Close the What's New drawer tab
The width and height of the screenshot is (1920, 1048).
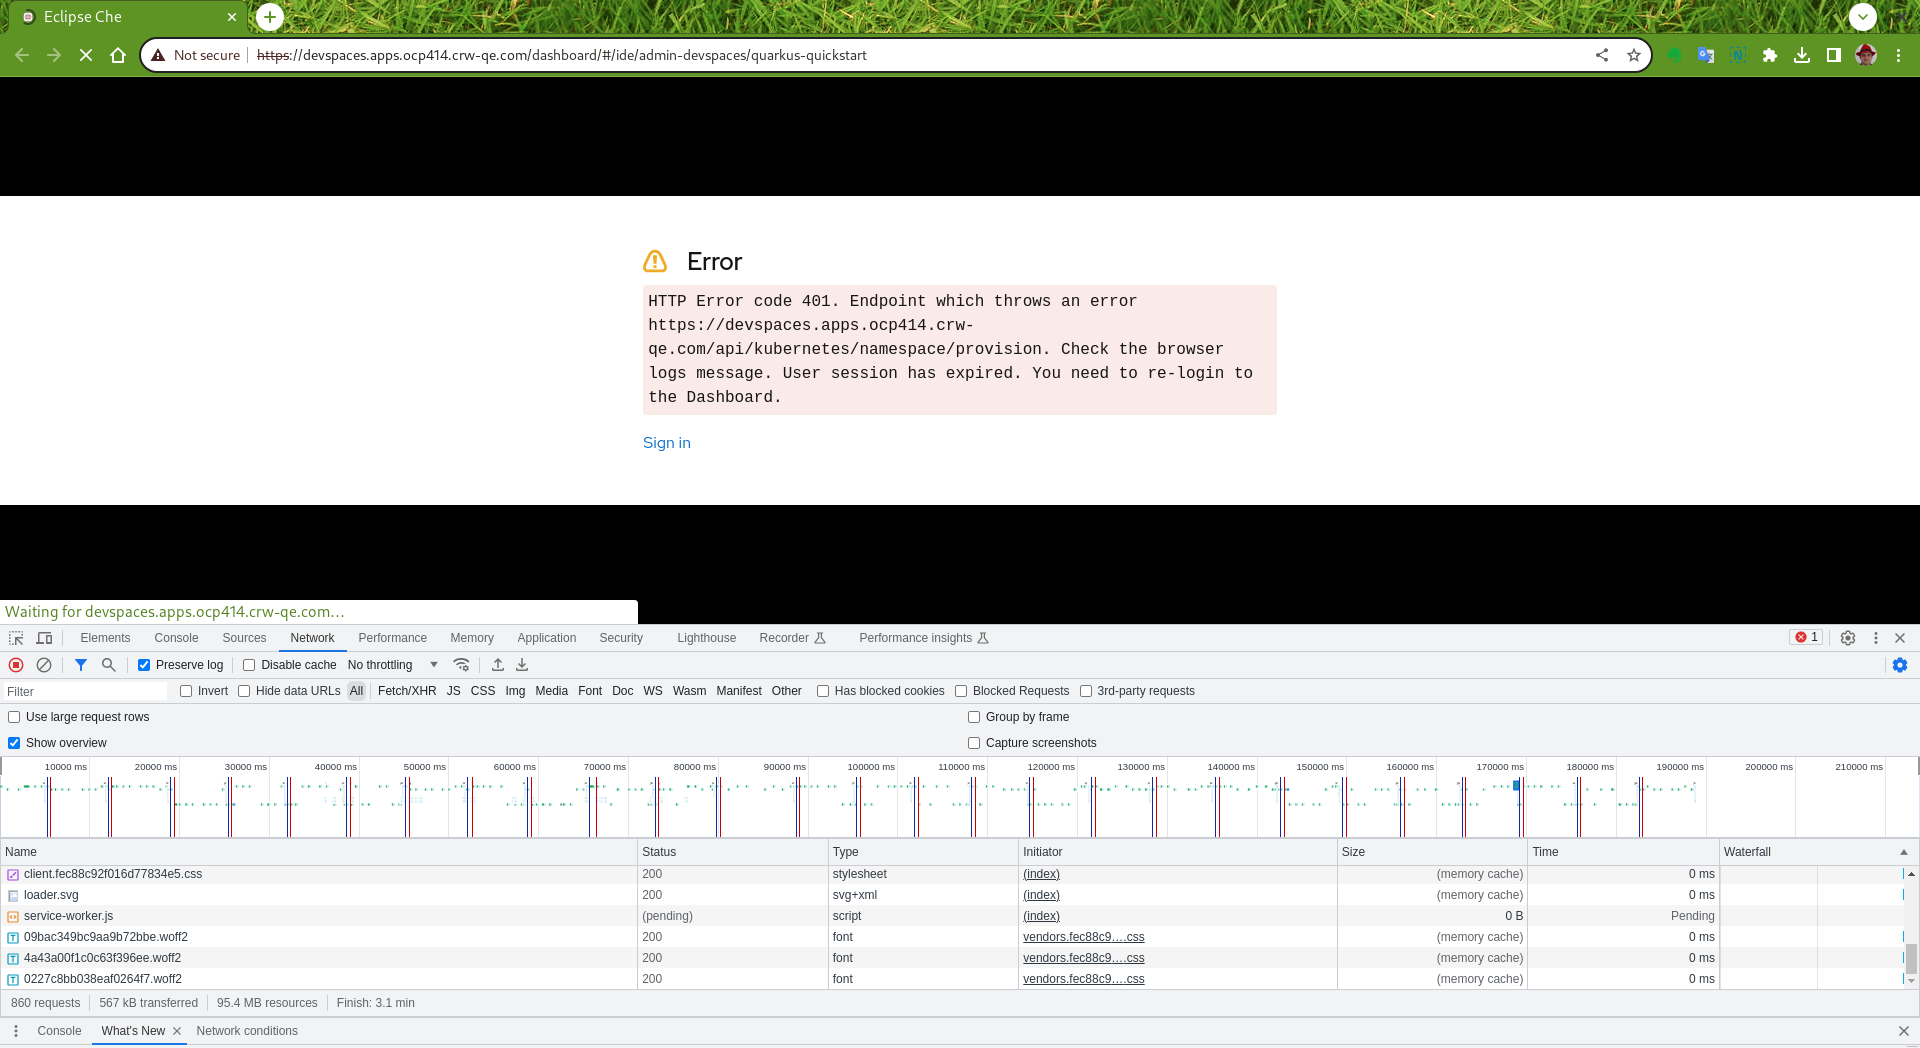tap(177, 1031)
